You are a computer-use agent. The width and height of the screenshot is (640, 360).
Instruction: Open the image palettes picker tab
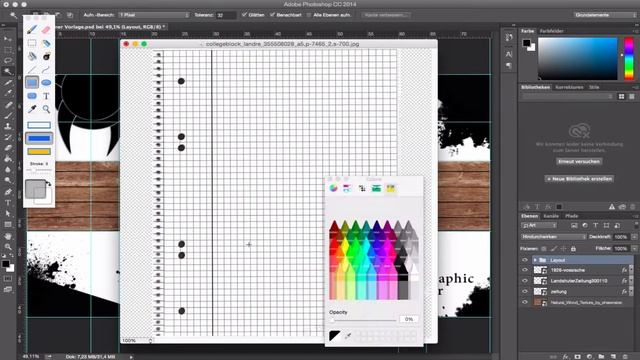376,188
